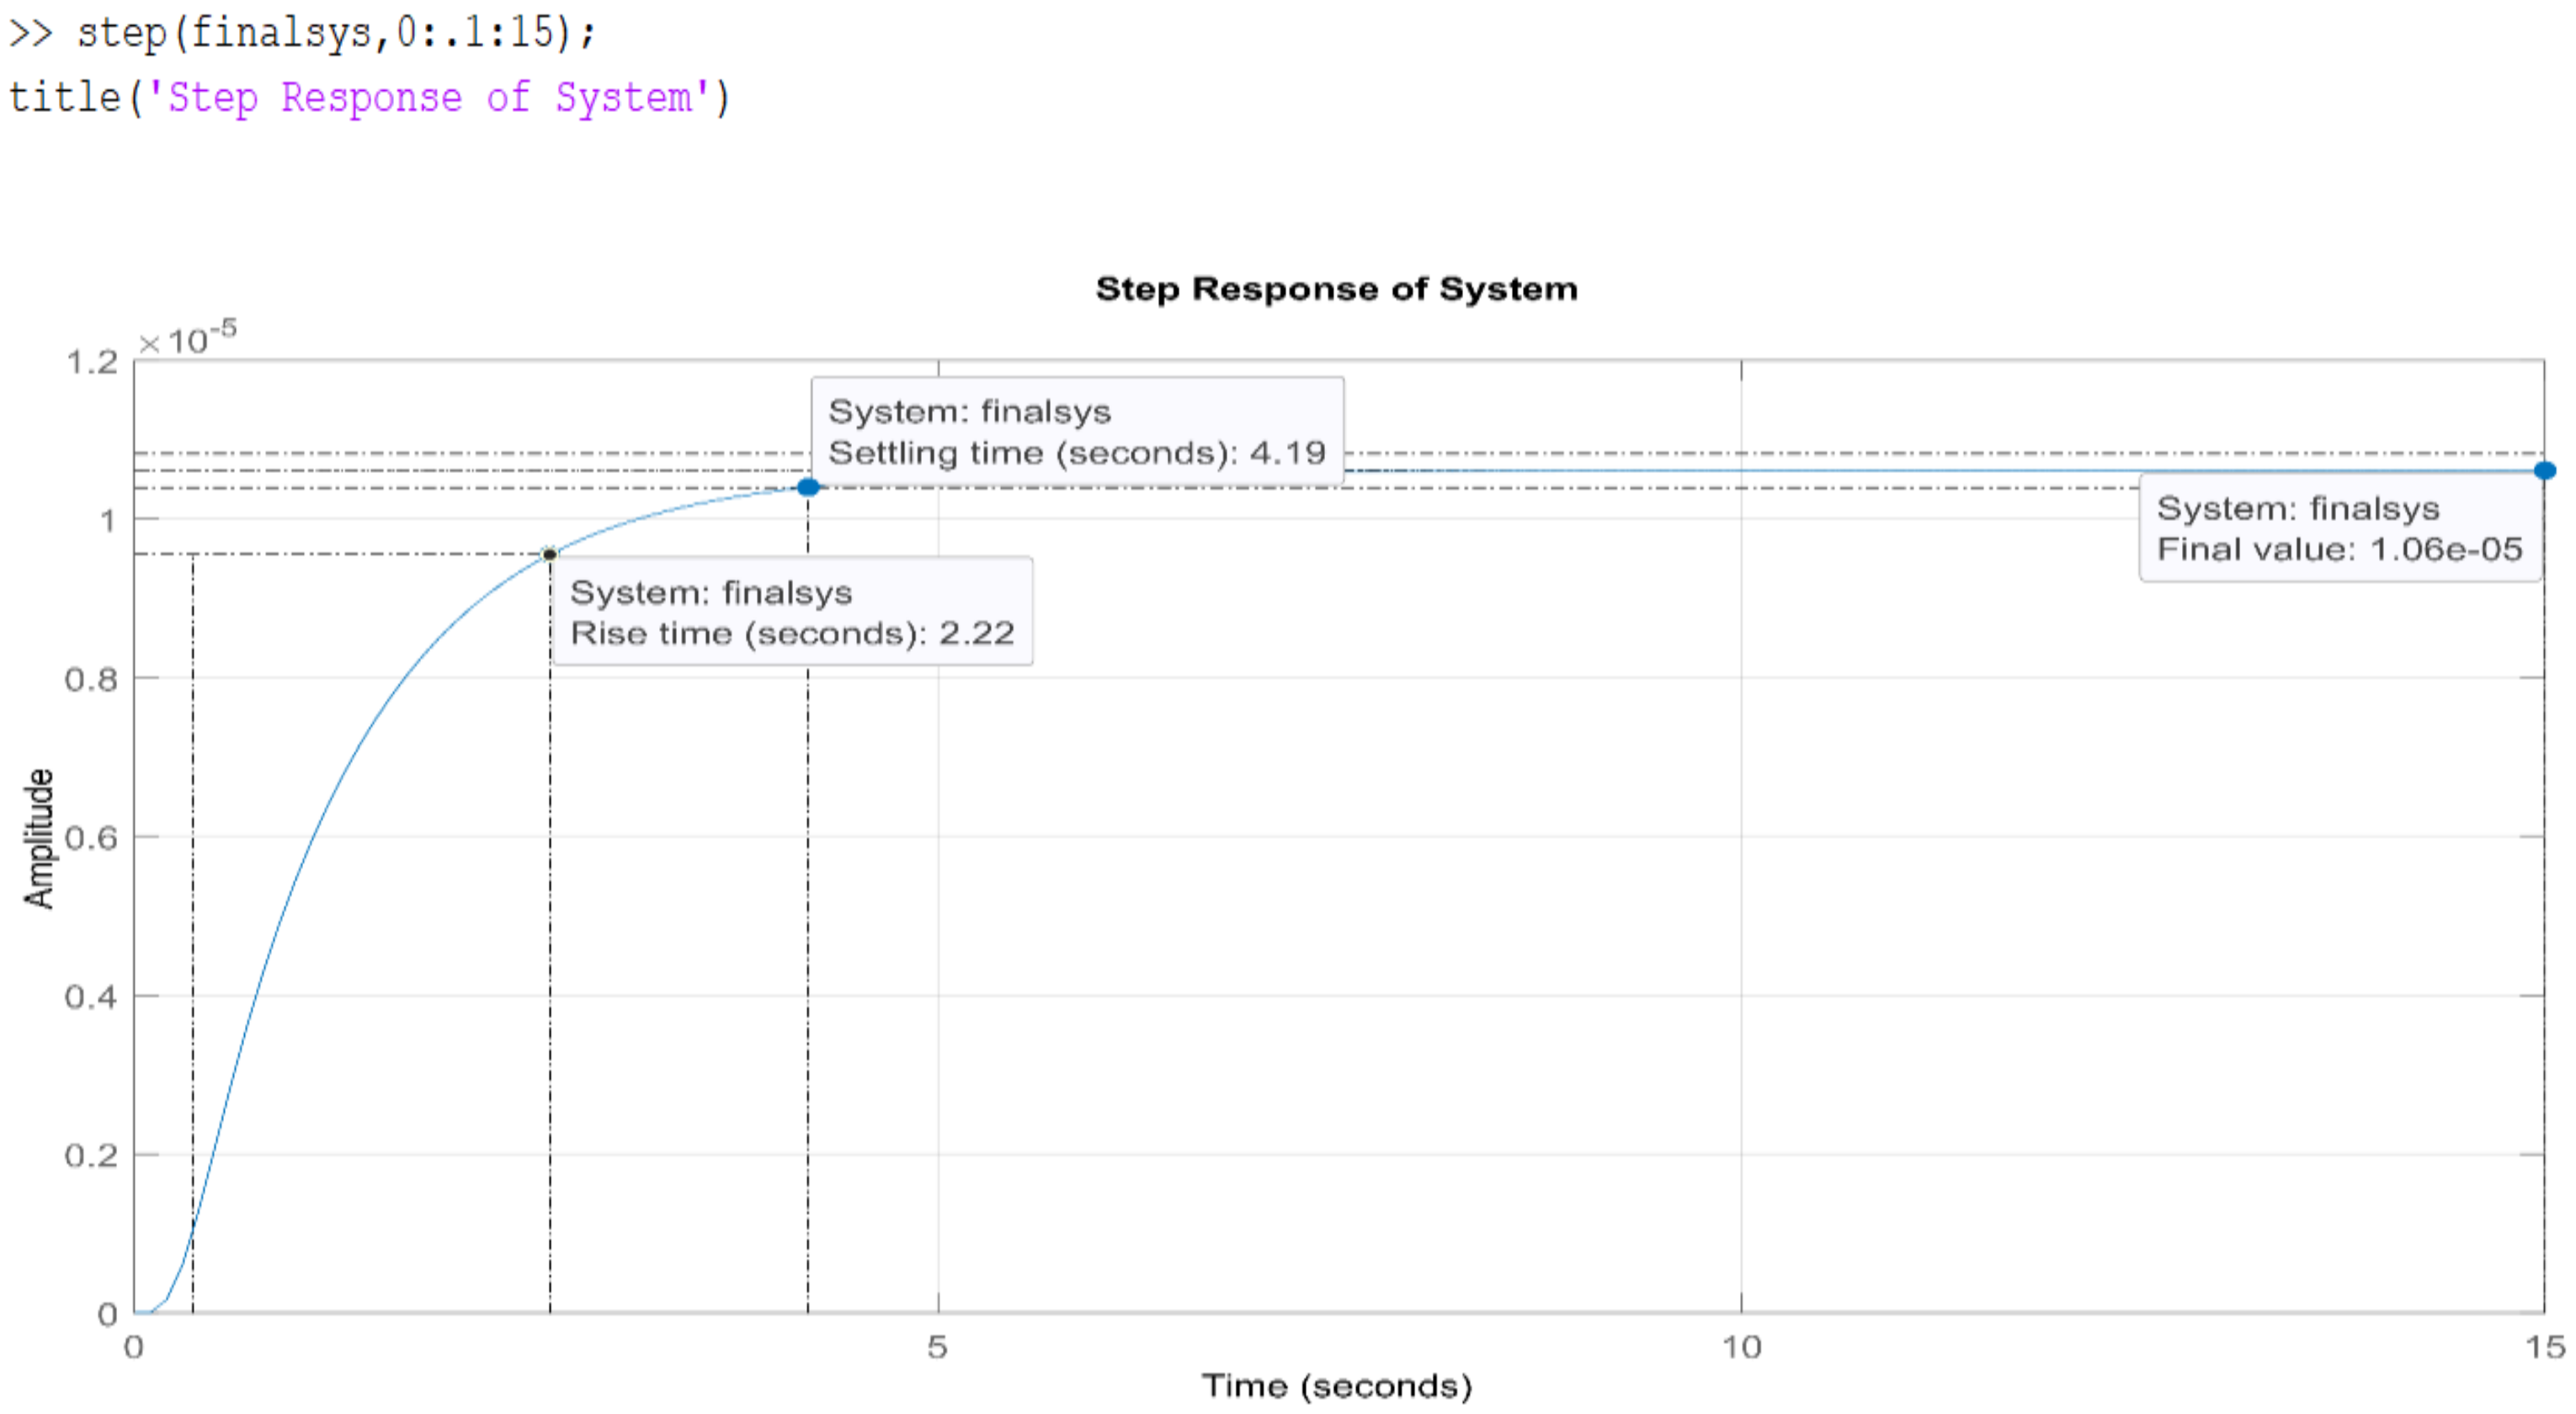This screenshot has height=1414, width=2576.
Task: Click the >> command prompt symbol
Action: pyautogui.click(x=30, y=33)
